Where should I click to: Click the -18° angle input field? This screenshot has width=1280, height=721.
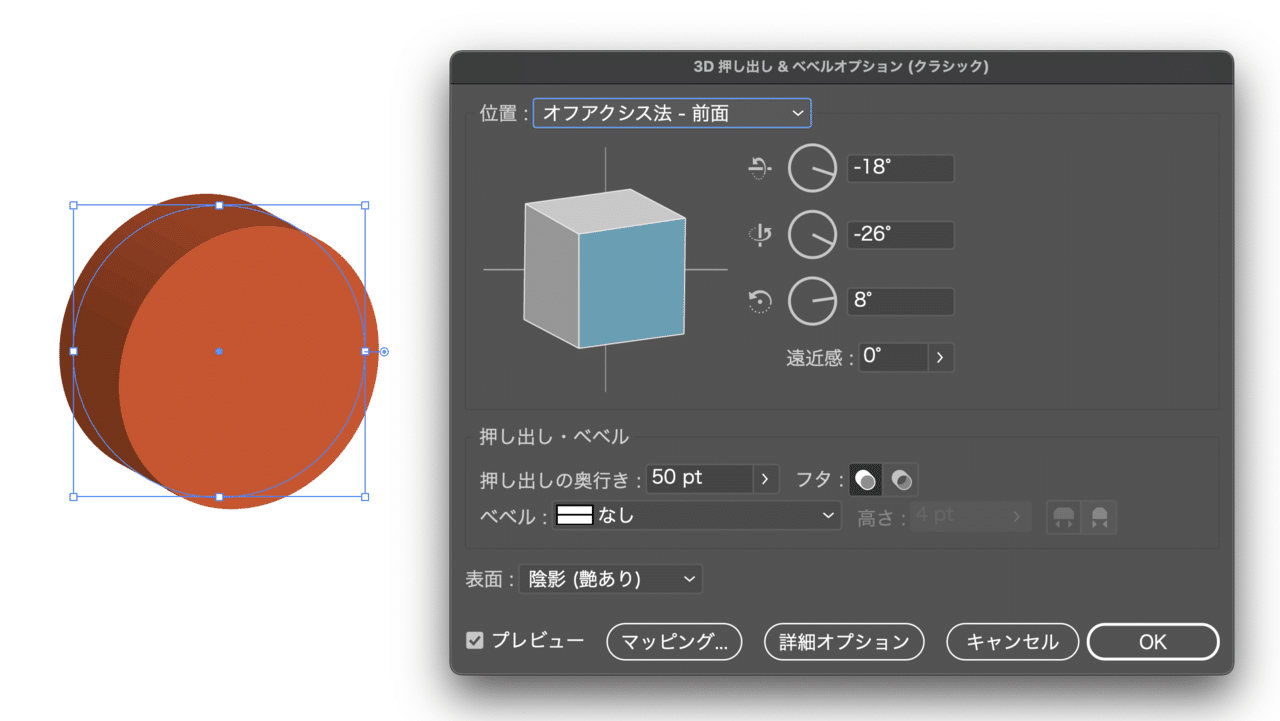click(x=900, y=168)
